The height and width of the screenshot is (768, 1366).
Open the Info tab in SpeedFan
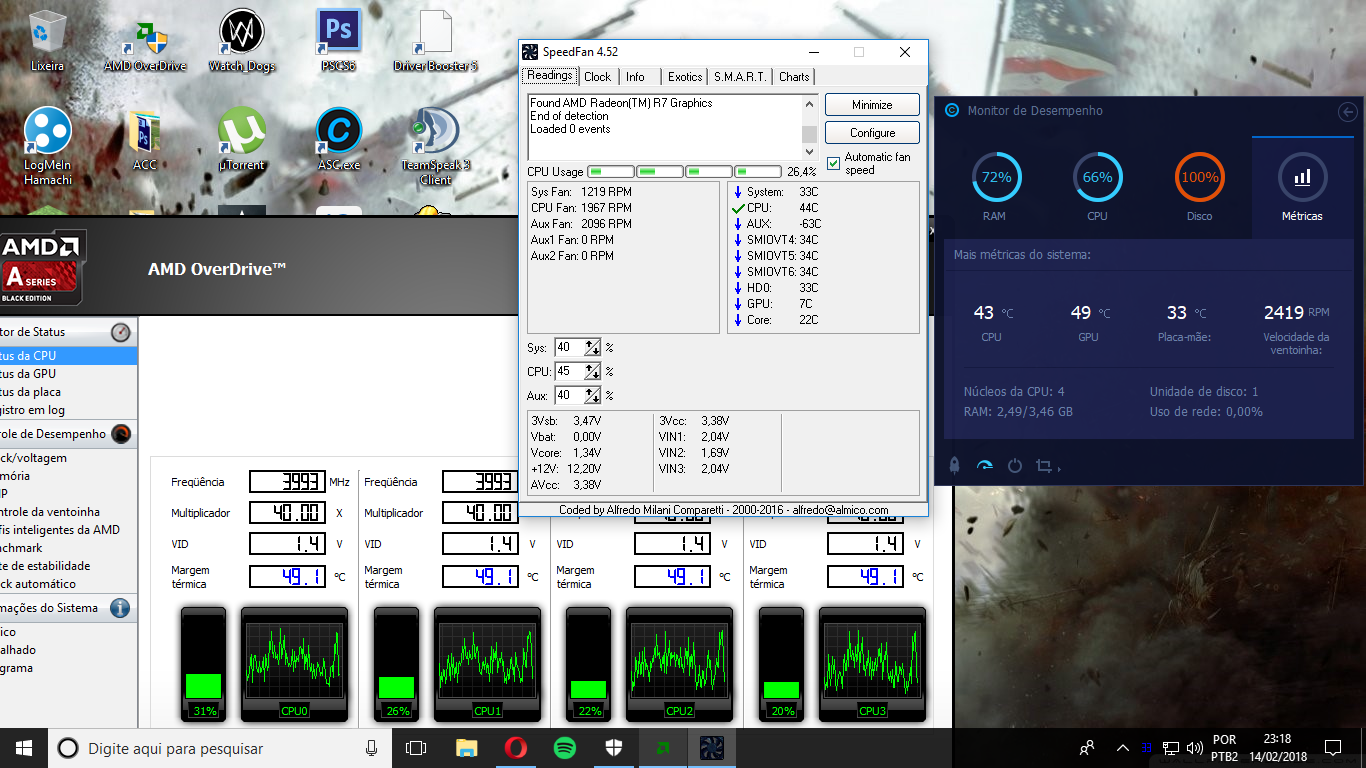(x=636, y=77)
